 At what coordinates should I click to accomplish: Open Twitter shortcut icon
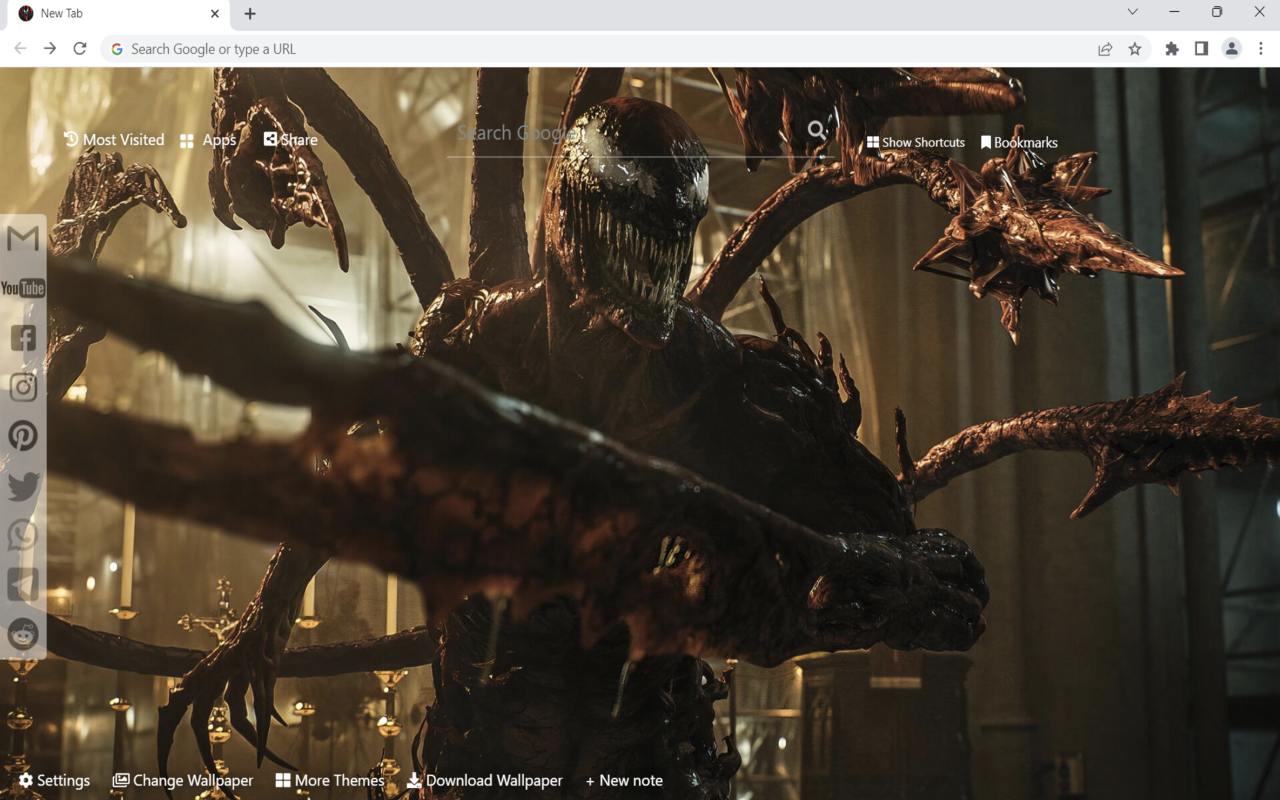(x=23, y=486)
